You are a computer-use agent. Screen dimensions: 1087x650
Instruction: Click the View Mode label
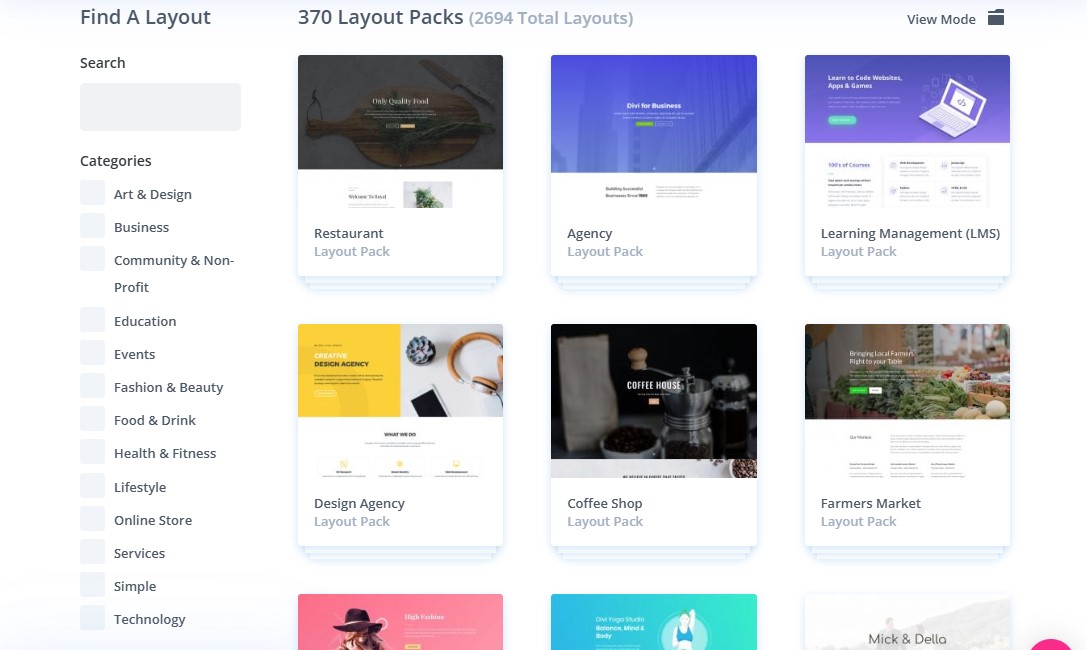(941, 19)
